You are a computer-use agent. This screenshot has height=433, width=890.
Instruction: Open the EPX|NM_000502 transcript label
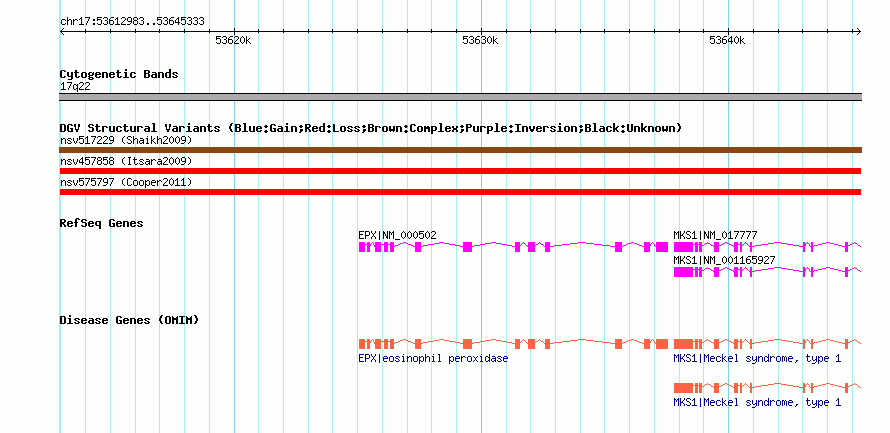[397, 235]
